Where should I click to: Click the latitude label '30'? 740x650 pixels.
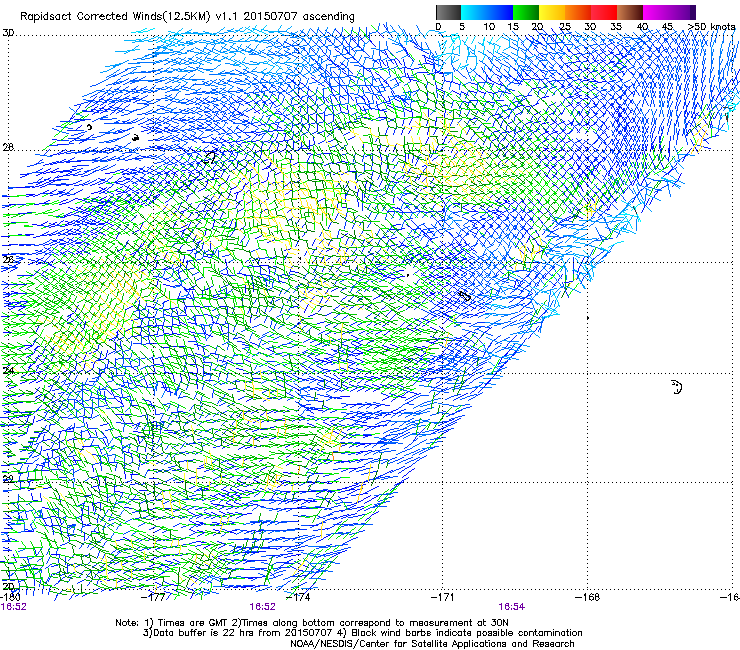tap(8, 33)
